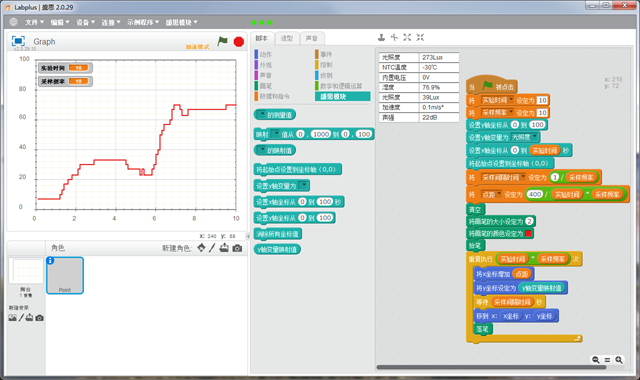Click pen size value 2 field
The image size is (640, 380).
[529, 221]
